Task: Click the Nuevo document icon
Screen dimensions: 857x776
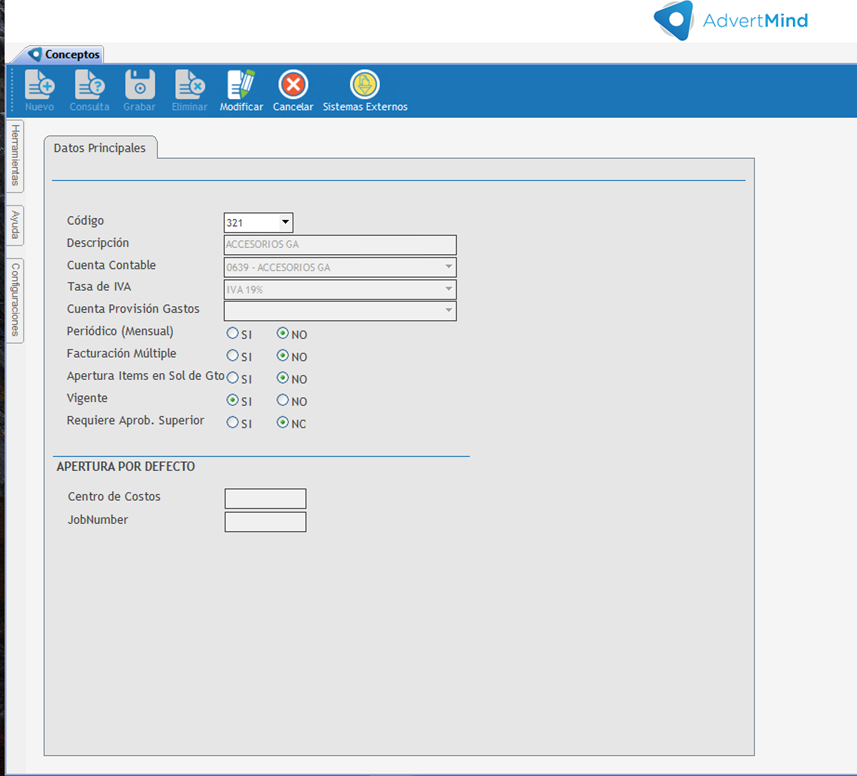Action: (x=39, y=84)
